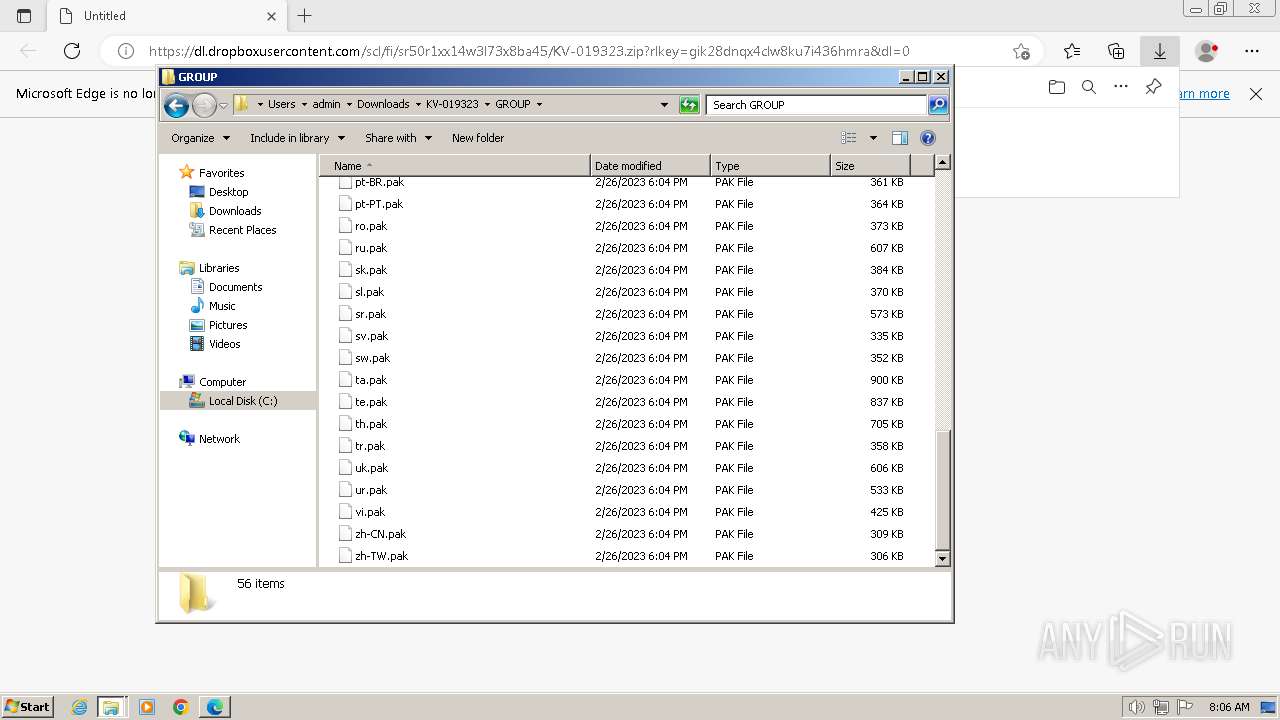This screenshot has height=720, width=1280.
Task: Open Internet Explorer from taskbar
Action: (x=80, y=707)
